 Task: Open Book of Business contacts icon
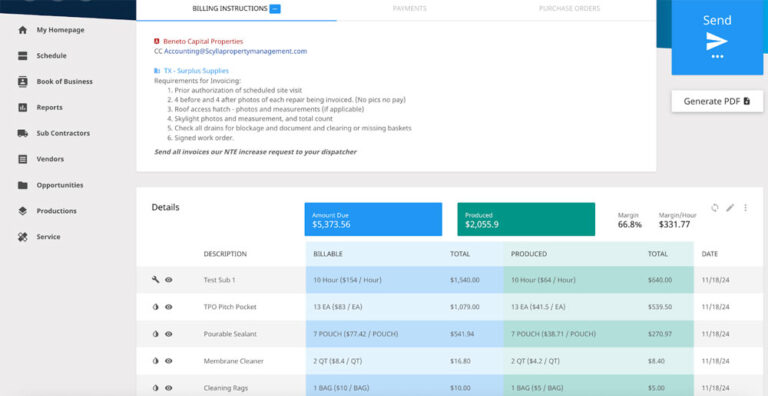tap(23, 81)
